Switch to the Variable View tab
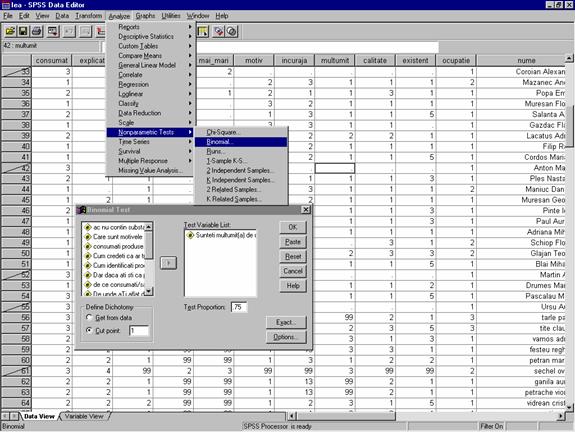575x432 pixels. coord(84,416)
